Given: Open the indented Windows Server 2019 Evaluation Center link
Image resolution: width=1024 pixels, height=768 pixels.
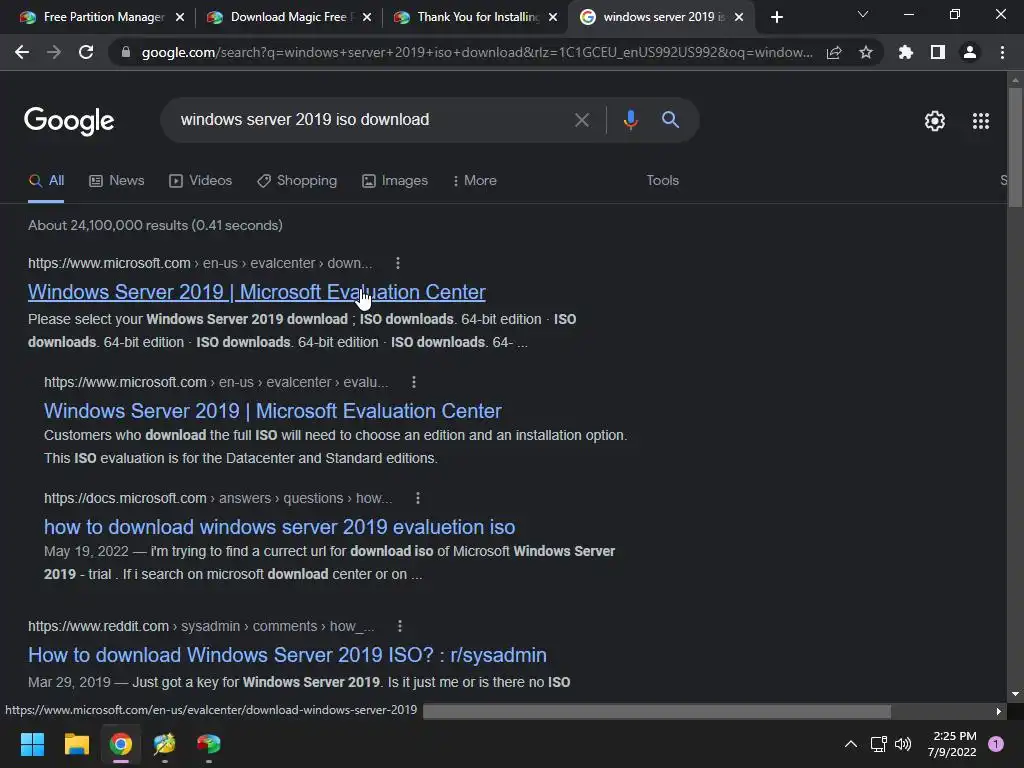Looking at the screenshot, I should coord(273,411).
